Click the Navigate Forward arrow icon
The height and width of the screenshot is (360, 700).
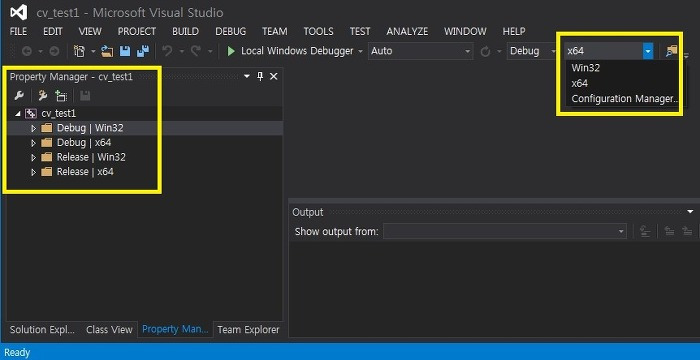pyautogui.click(x=54, y=51)
